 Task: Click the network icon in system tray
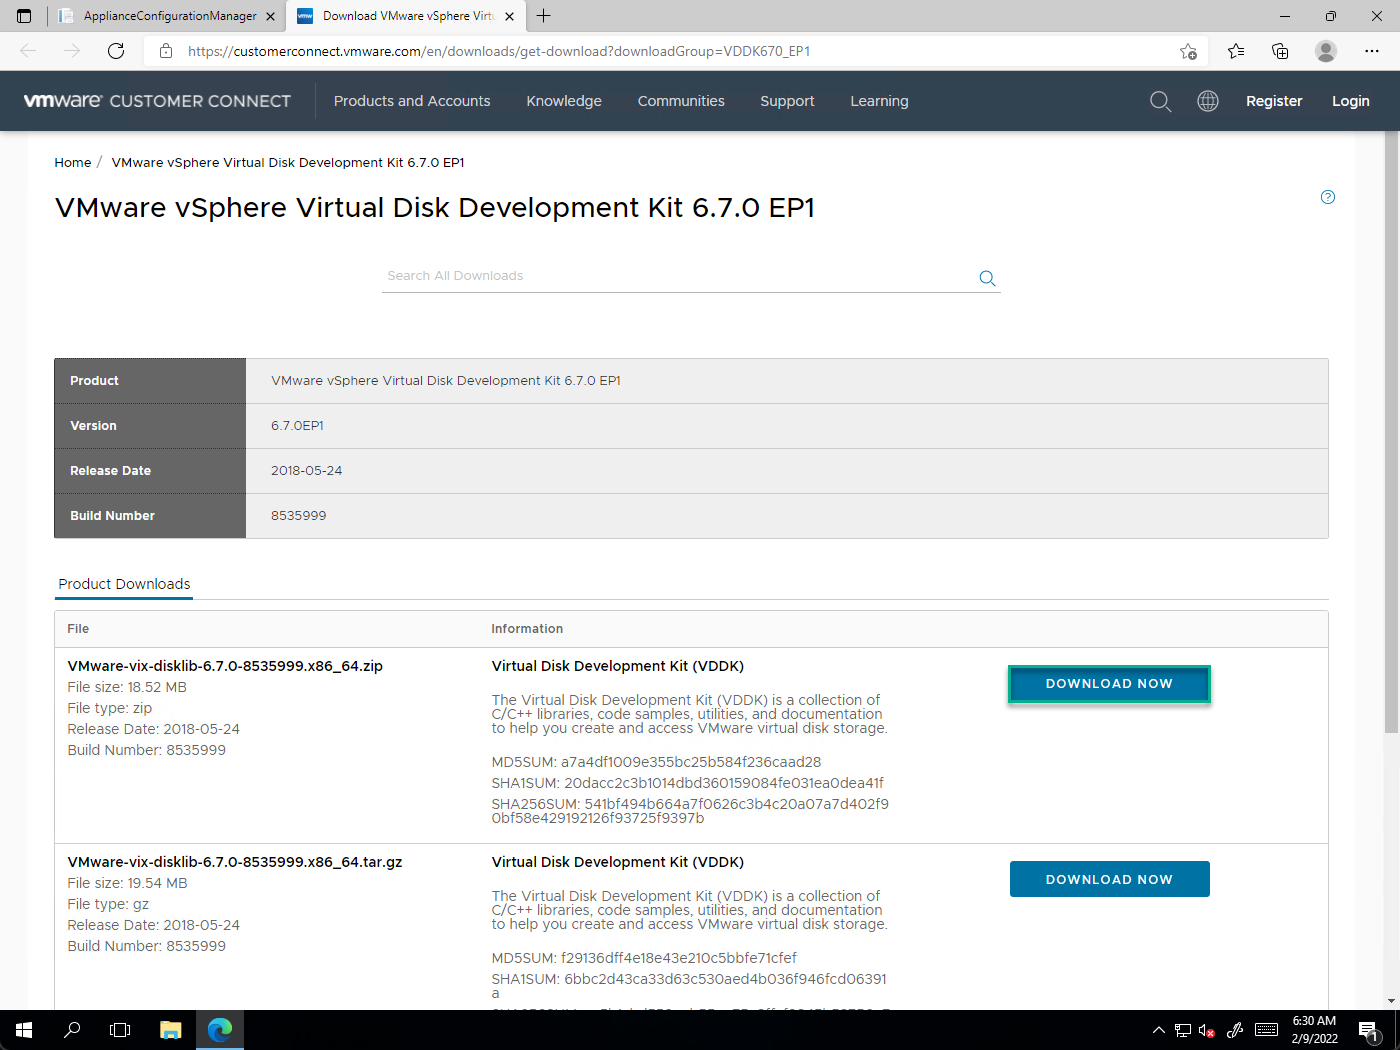1183,1030
